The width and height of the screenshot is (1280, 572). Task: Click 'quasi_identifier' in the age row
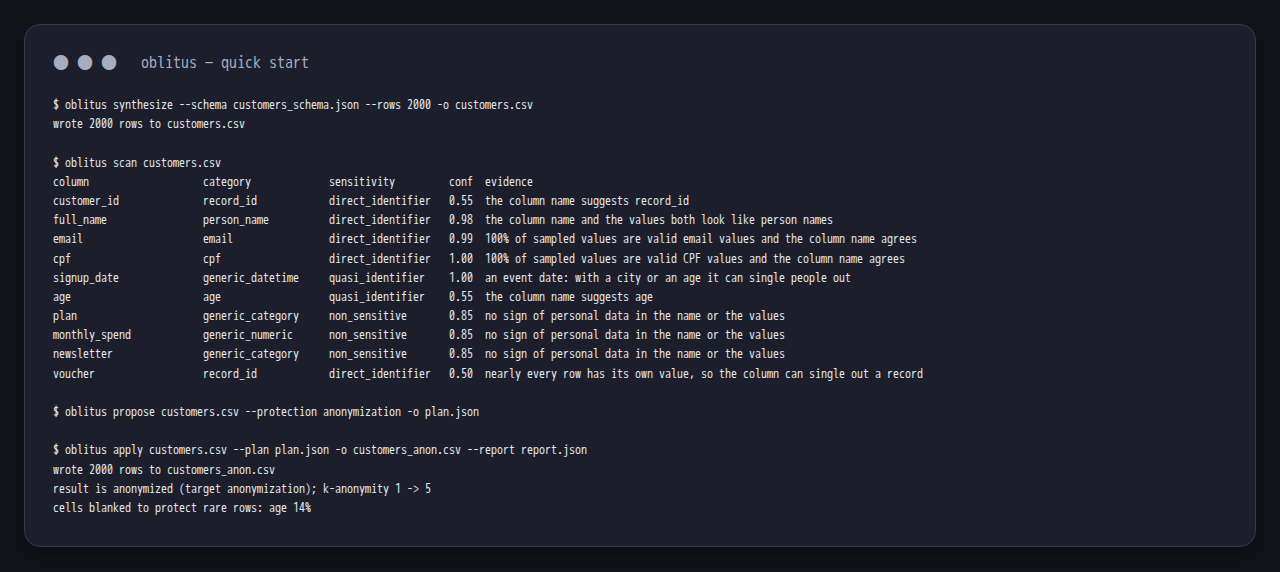coord(377,297)
